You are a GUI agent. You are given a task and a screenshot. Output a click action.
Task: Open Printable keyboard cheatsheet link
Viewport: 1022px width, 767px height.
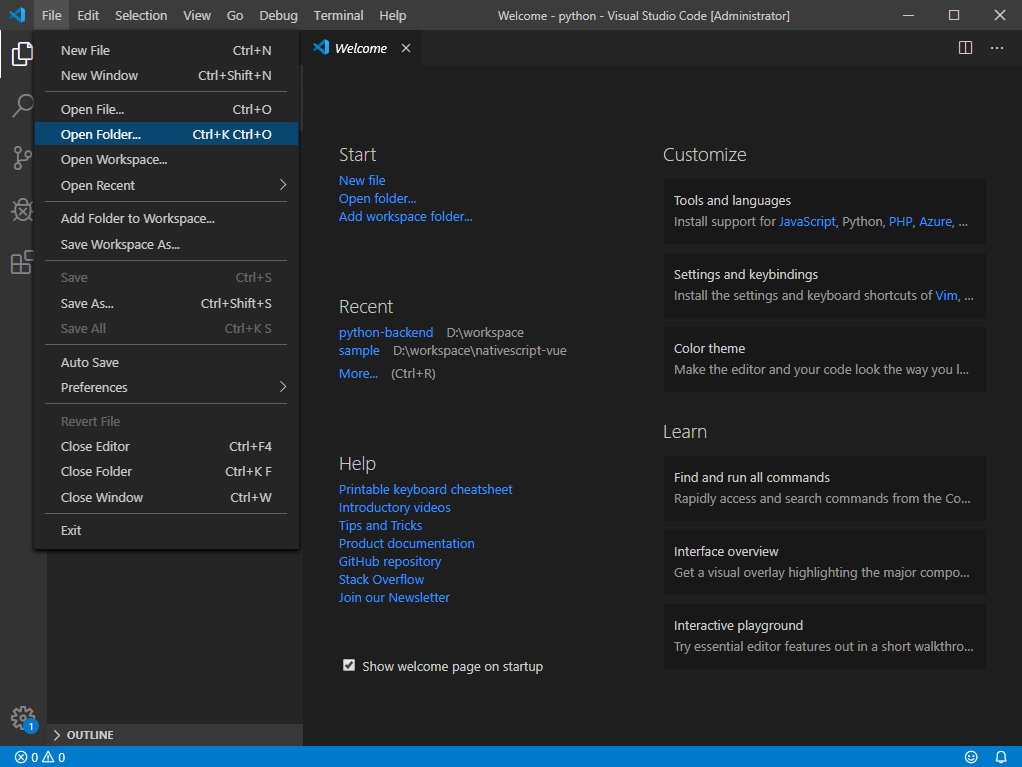[425, 489]
